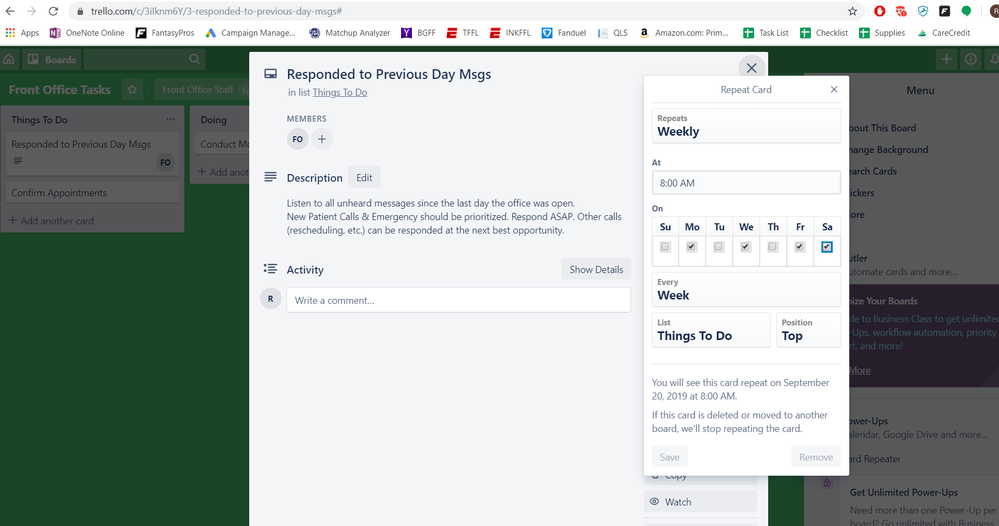Open the Fanduel bookmark

click(564, 32)
